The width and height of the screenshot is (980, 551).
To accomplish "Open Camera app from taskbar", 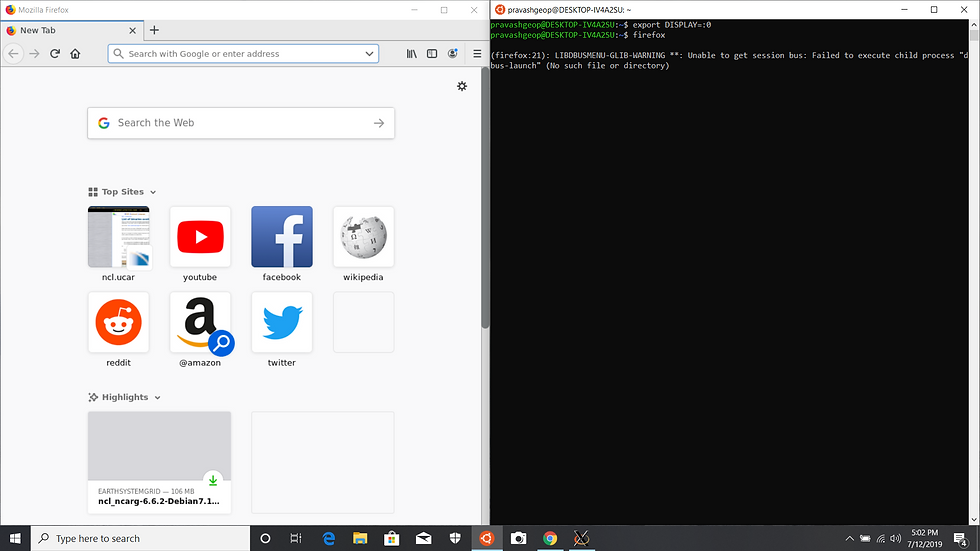I will click(518, 539).
